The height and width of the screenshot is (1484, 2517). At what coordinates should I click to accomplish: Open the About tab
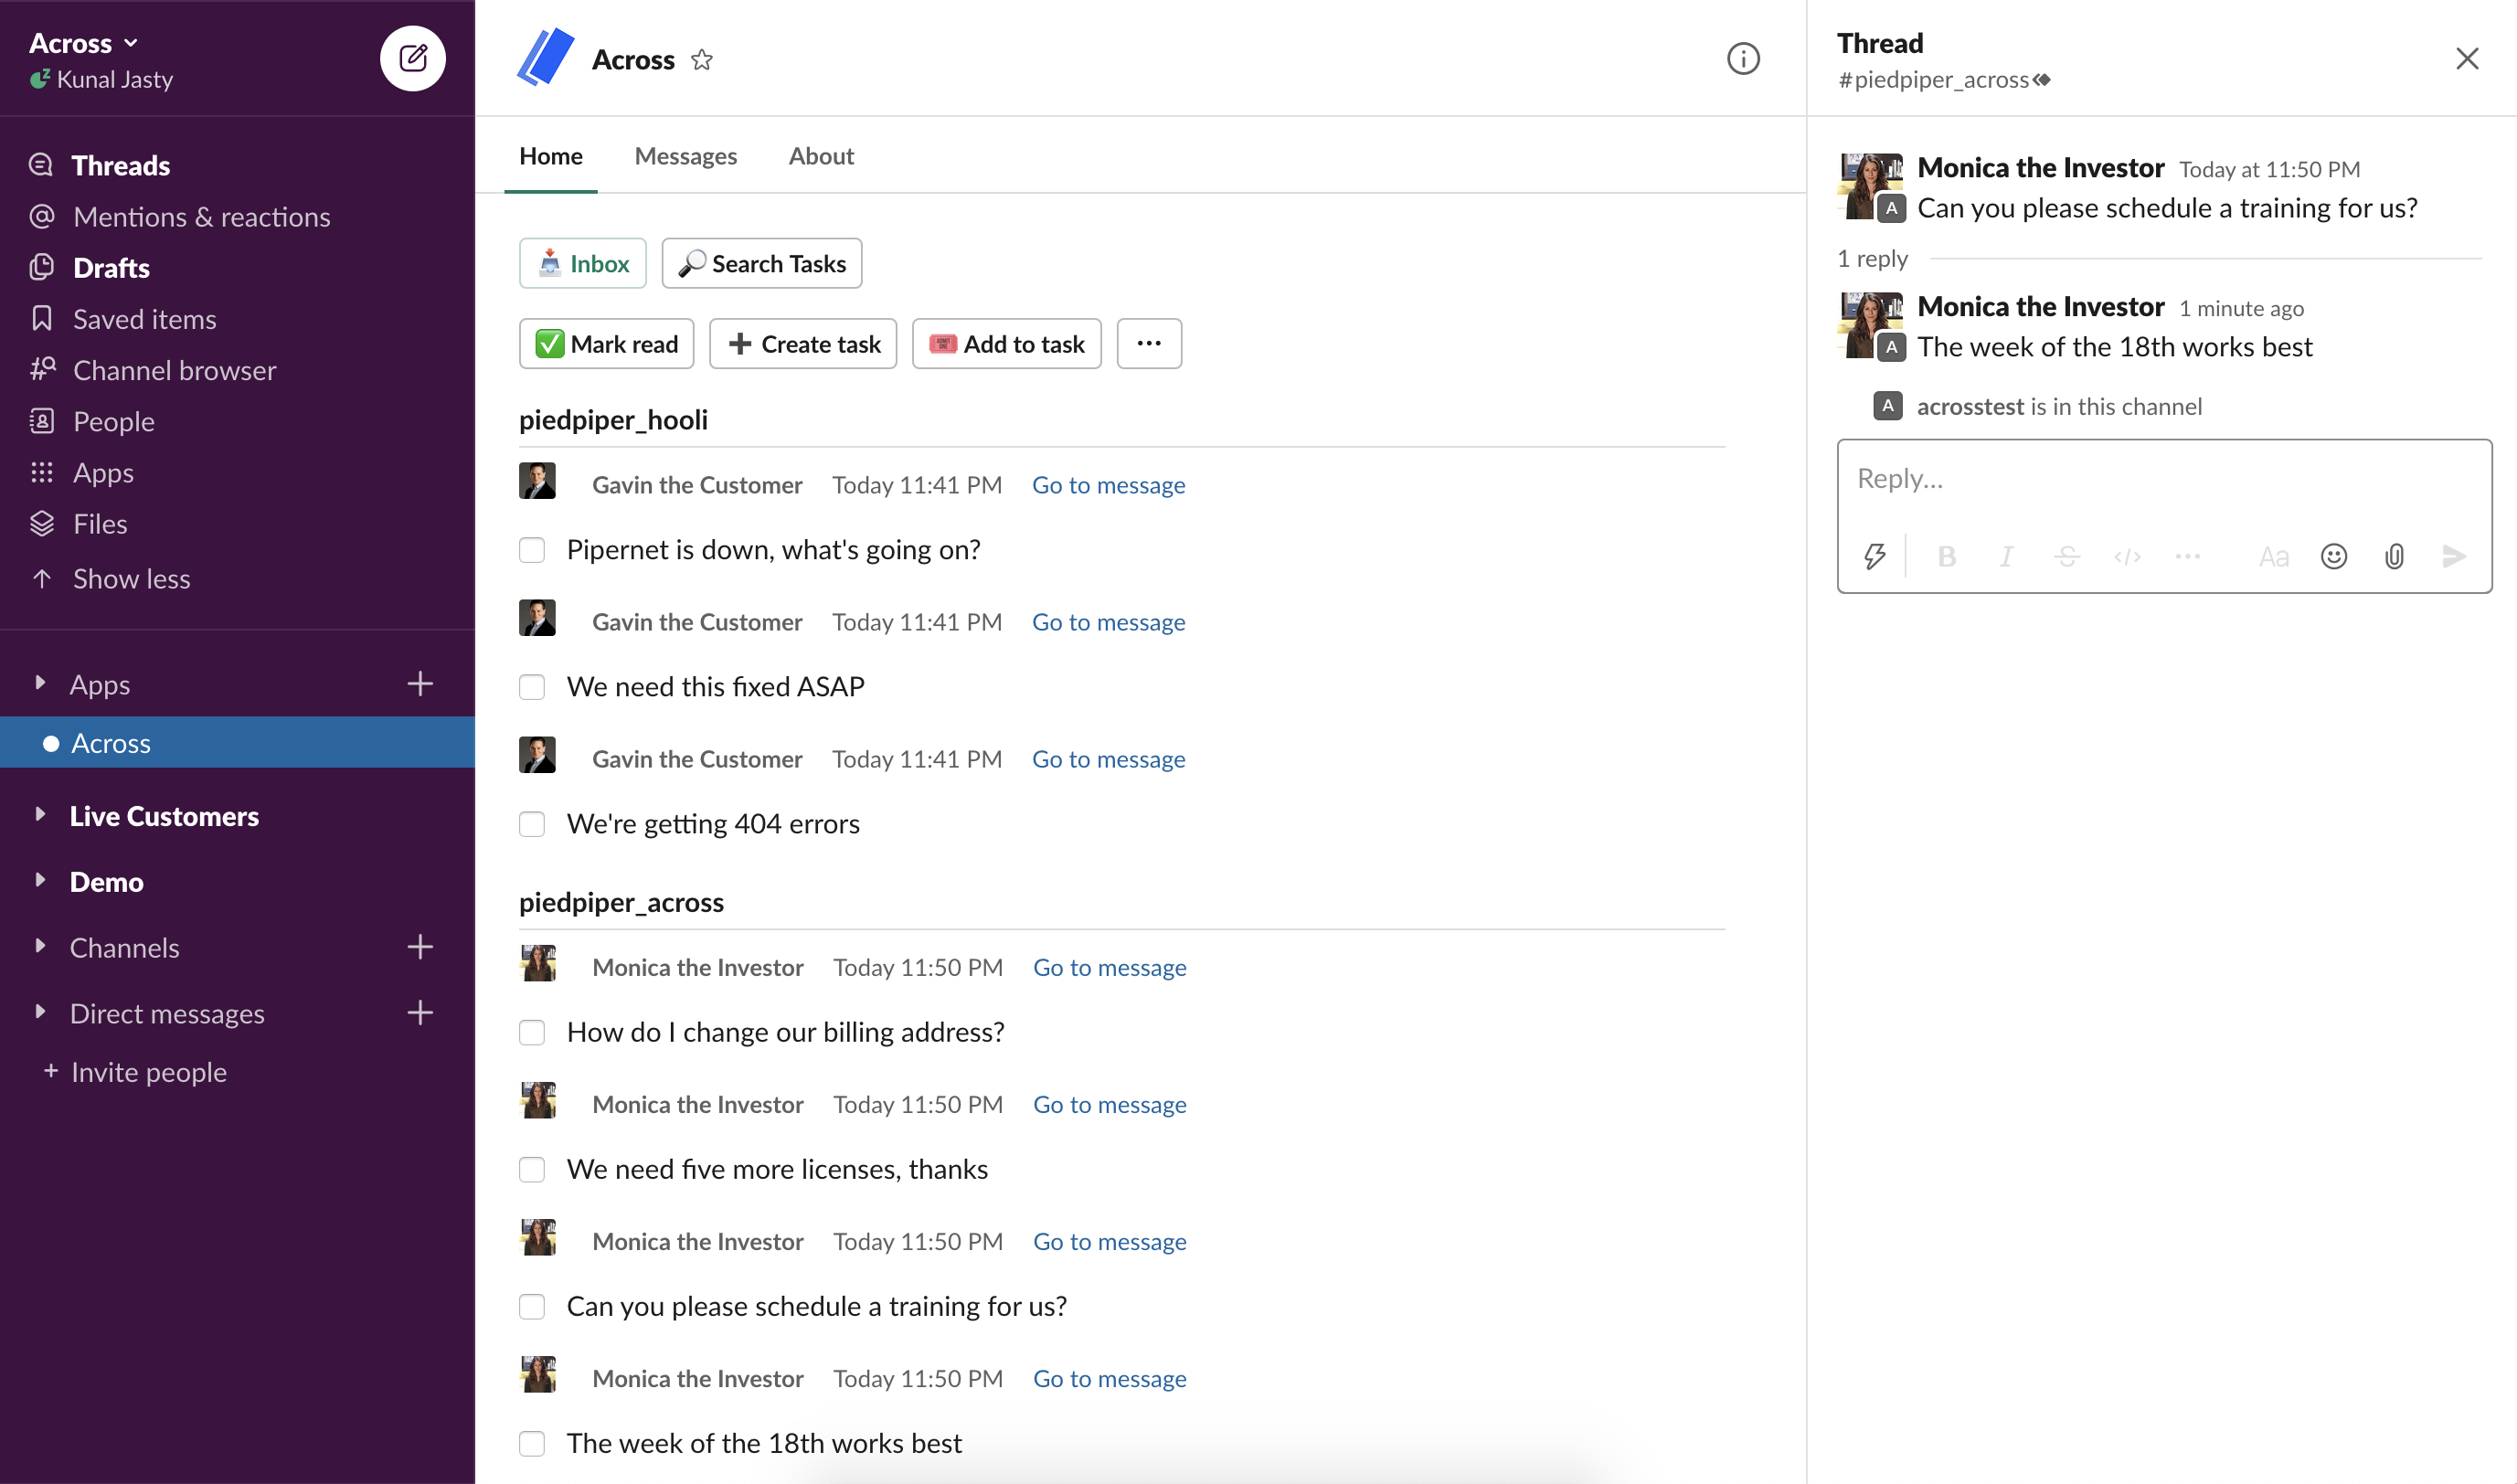[x=820, y=156]
